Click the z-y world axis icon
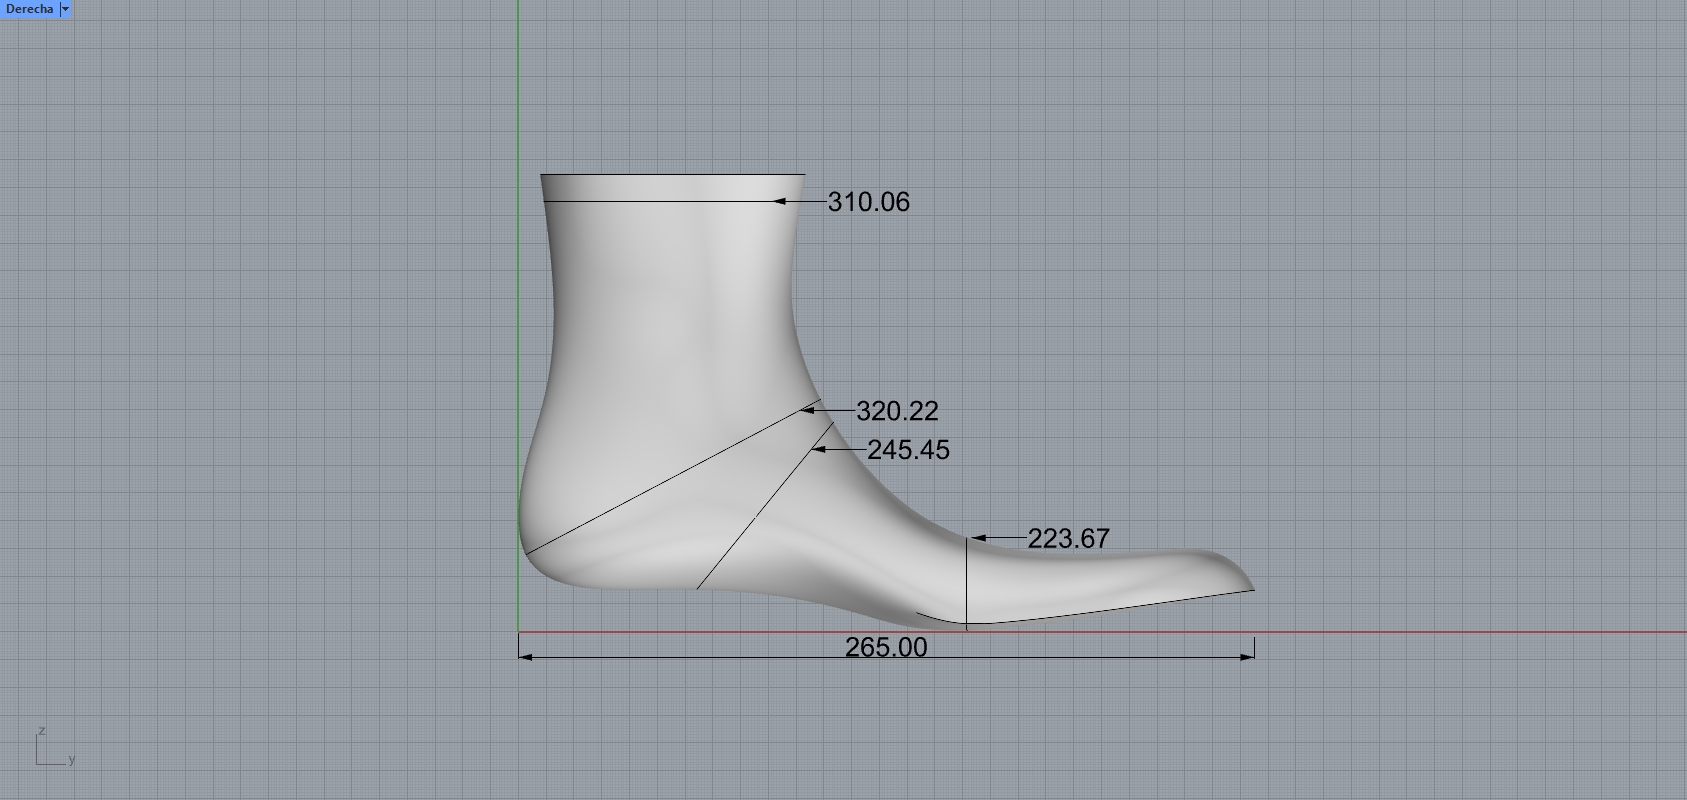The image size is (1687, 800). point(55,747)
